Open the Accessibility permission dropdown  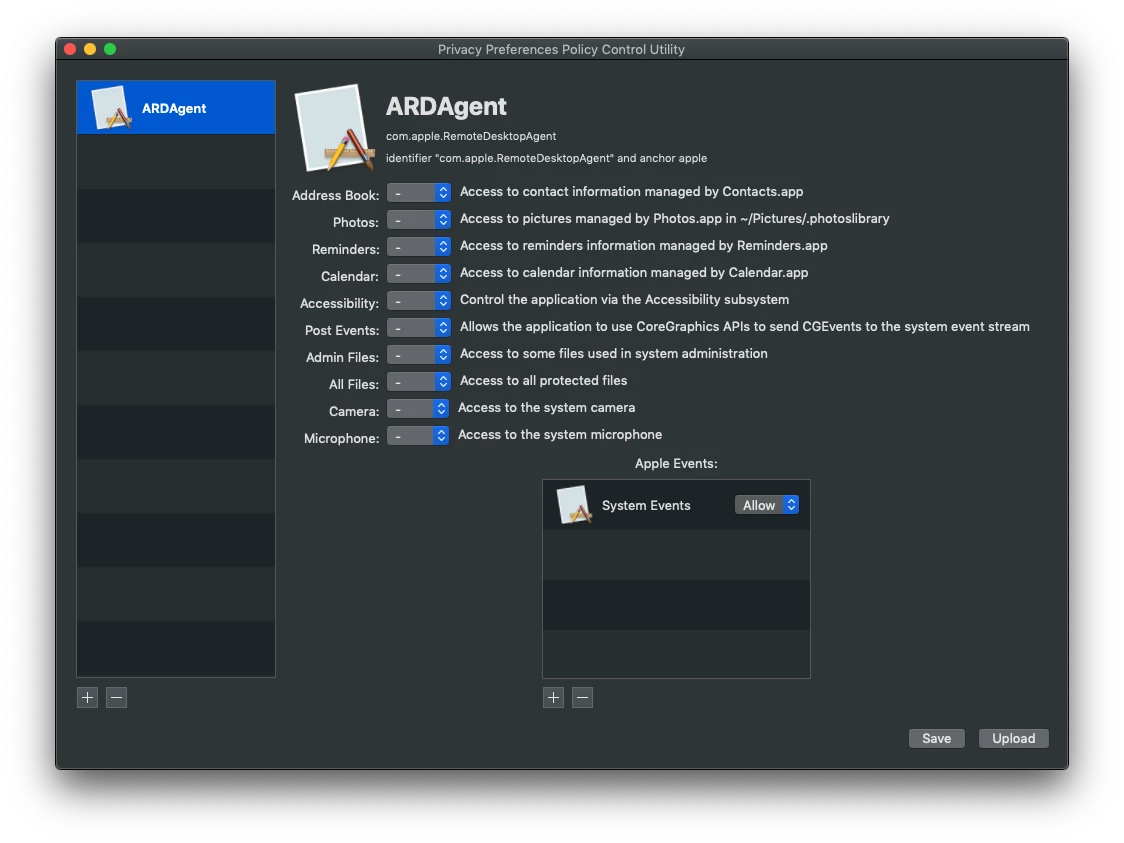pos(419,300)
